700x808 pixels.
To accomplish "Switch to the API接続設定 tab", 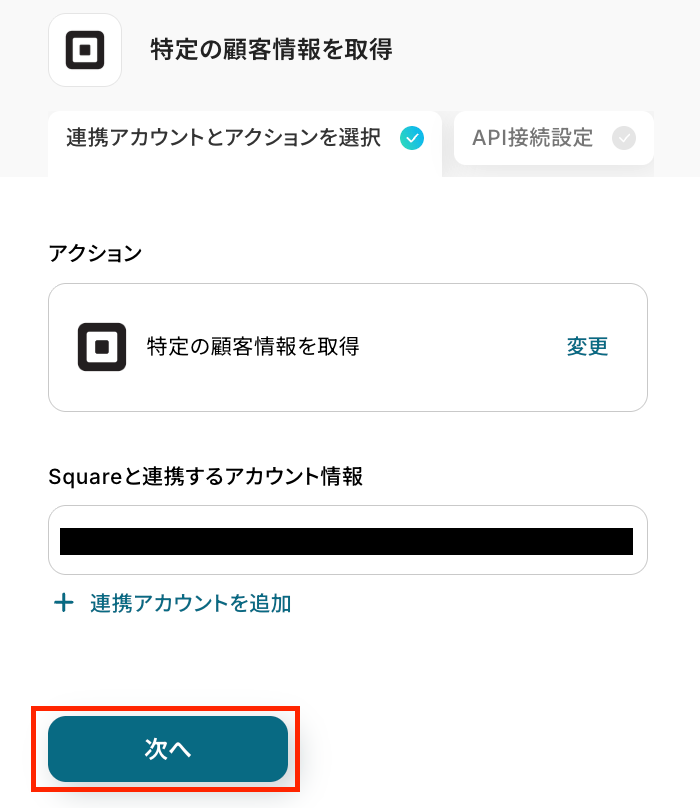I will tap(553, 138).
